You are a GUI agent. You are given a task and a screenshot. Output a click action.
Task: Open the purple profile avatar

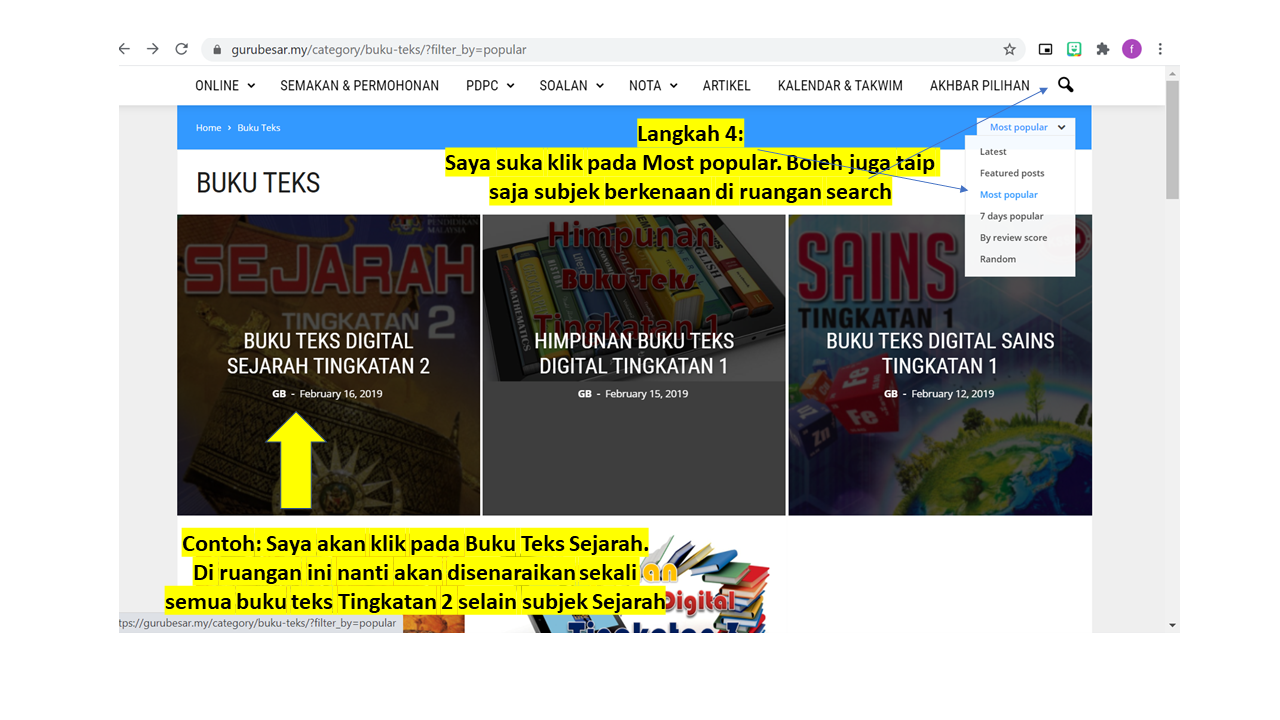pyautogui.click(x=1132, y=49)
